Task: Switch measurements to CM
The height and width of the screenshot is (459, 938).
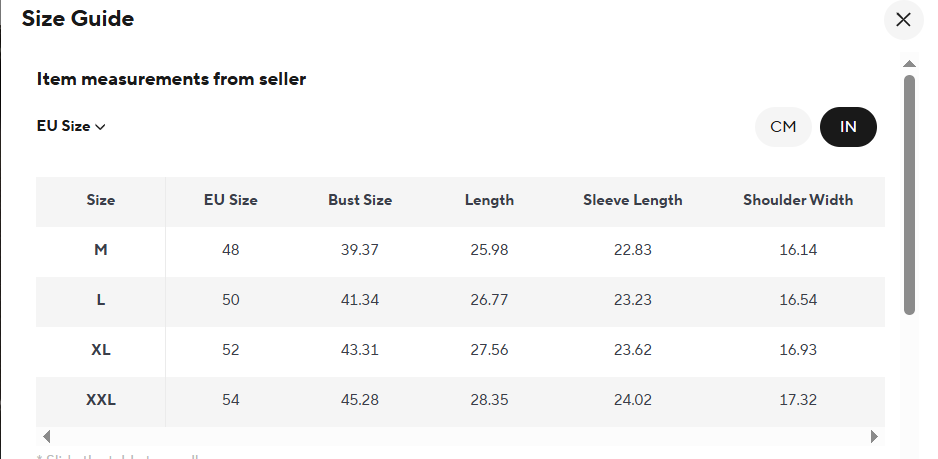Action: (783, 127)
